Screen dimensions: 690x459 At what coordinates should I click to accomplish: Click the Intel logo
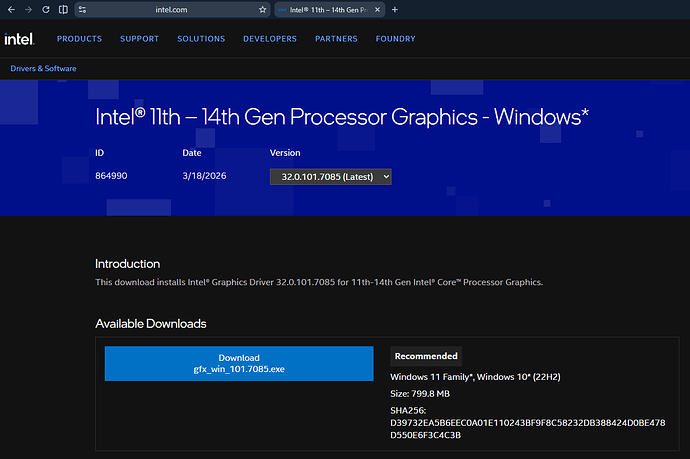[x=19, y=39]
